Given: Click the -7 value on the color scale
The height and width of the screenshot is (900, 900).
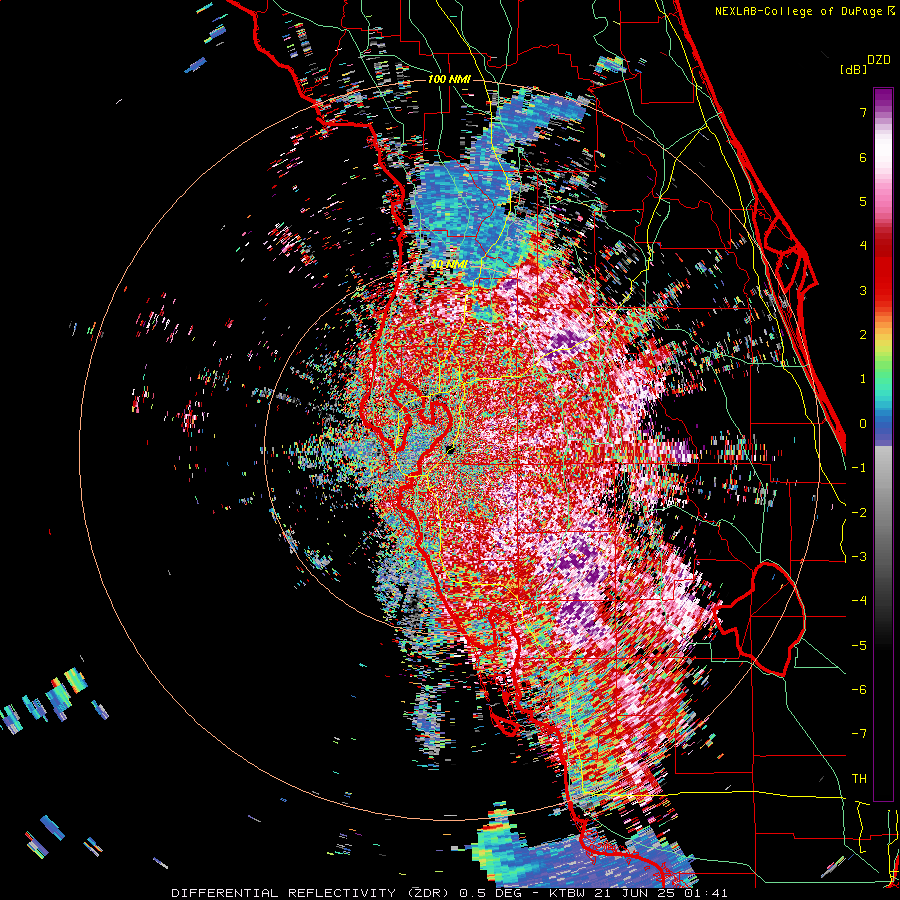Looking at the screenshot, I should tap(859, 734).
